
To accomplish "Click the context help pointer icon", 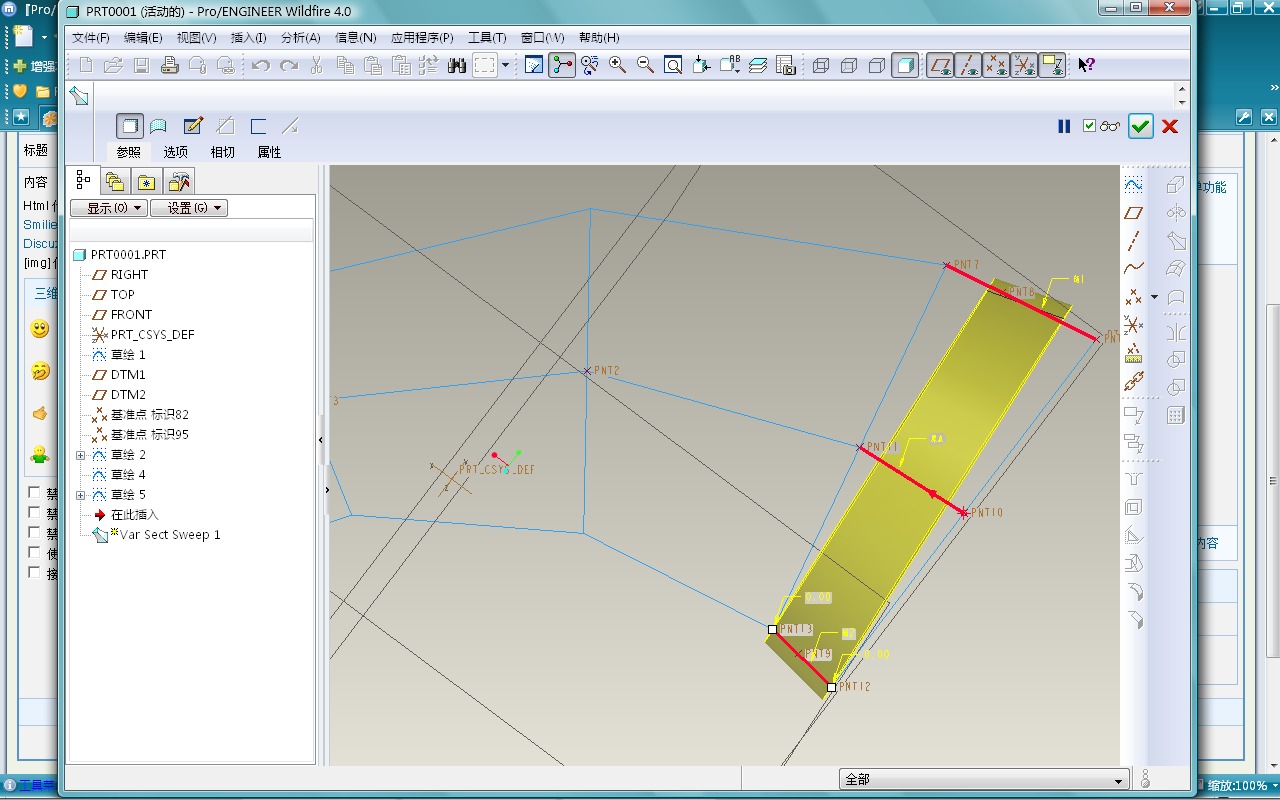I will click(1087, 66).
